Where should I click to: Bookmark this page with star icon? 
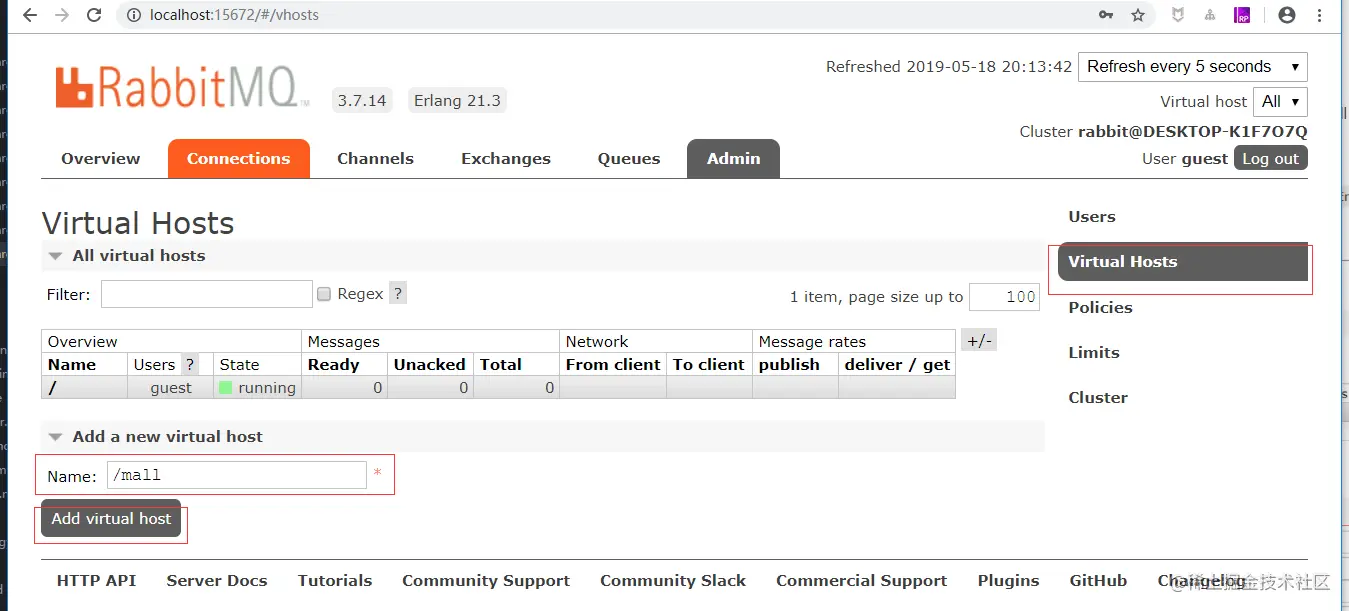pyautogui.click(x=1138, y=15)
